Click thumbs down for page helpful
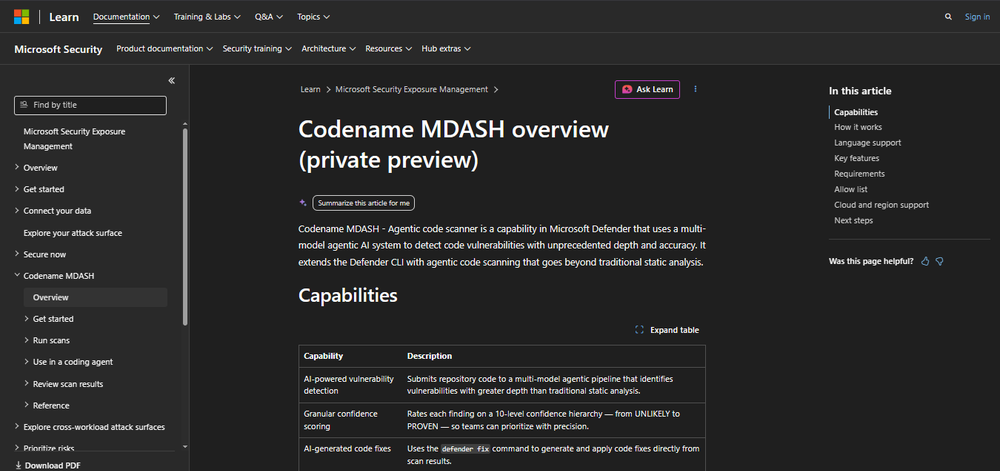The image size is (1000, 471). 939,261
